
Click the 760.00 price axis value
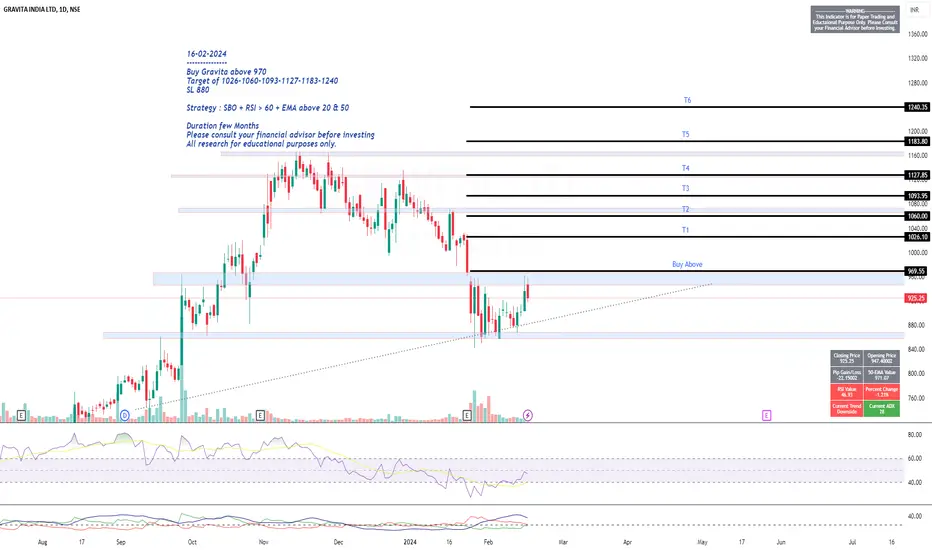918,398
